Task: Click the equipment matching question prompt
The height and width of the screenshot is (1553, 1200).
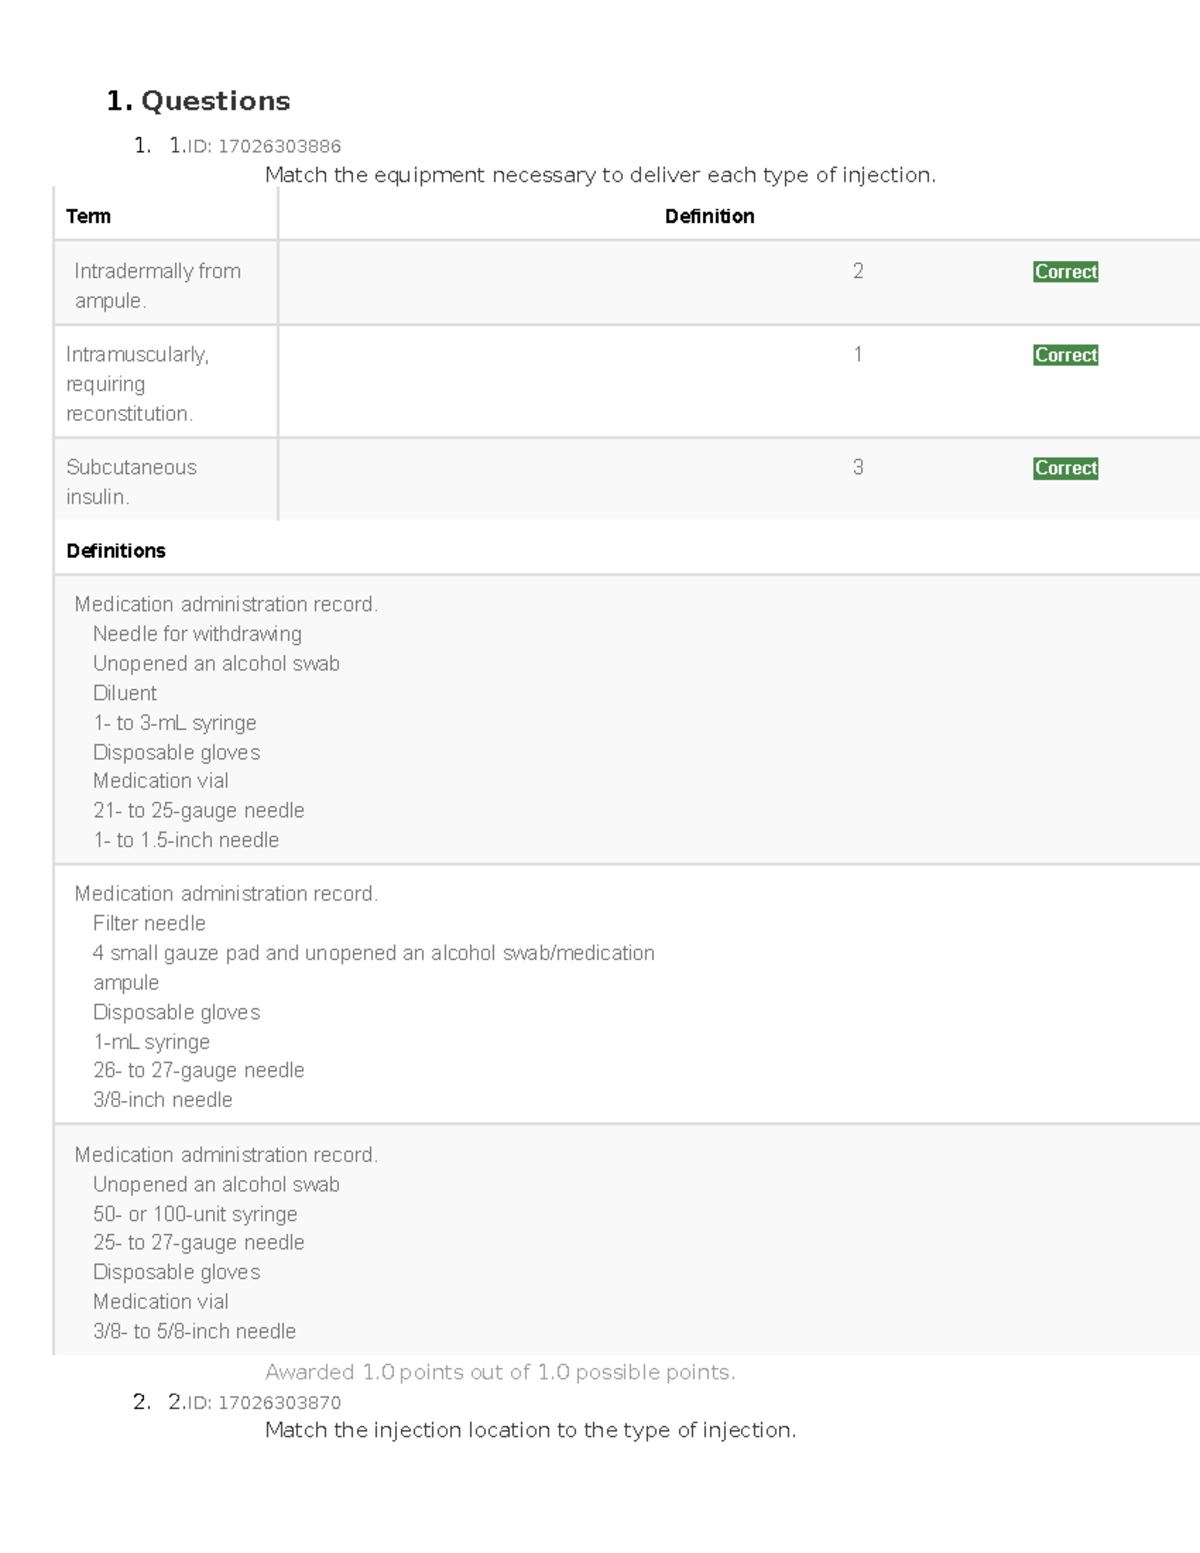Action: (600, 175)
